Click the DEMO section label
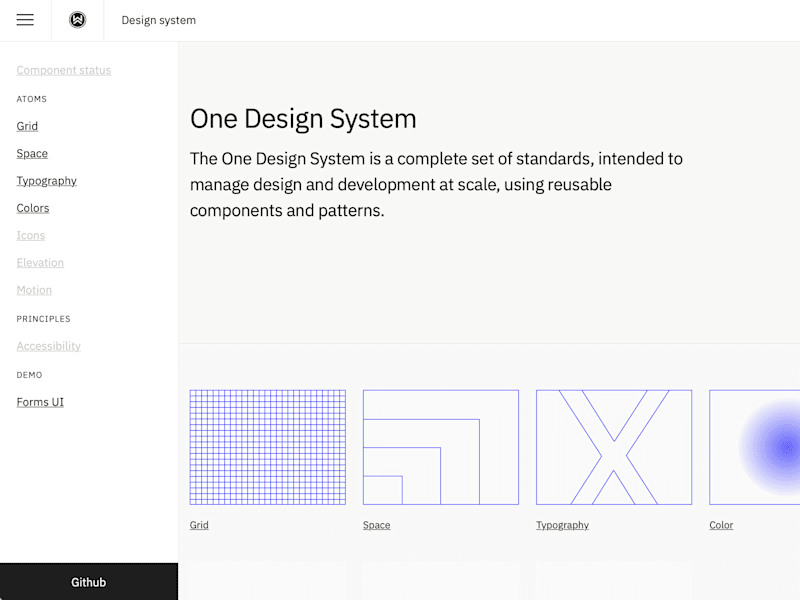This screenshot has width=800, height=600. click(29, 375)
